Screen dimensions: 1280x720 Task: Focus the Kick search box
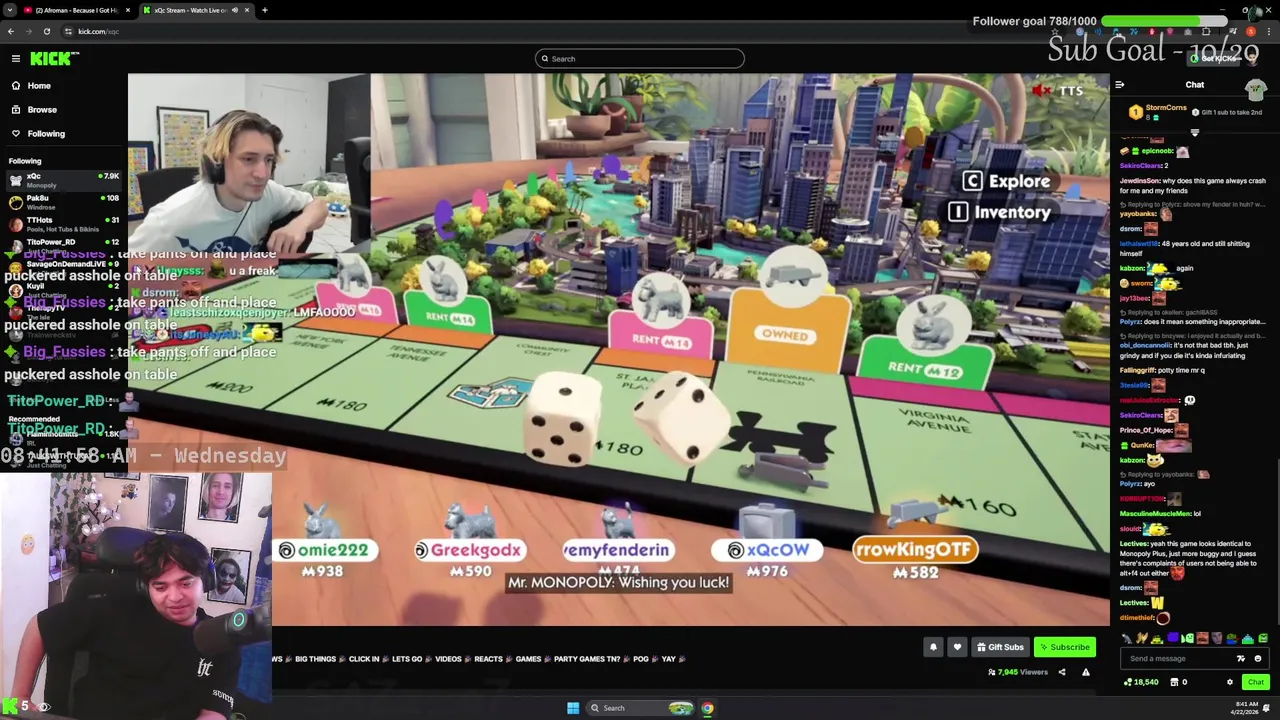point(640,59)
